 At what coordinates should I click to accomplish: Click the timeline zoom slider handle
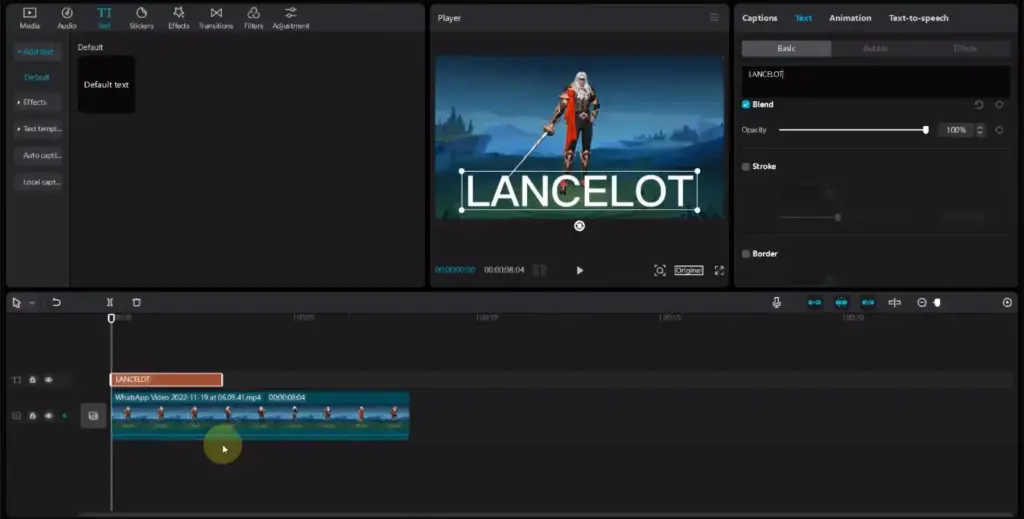point(937,302)
